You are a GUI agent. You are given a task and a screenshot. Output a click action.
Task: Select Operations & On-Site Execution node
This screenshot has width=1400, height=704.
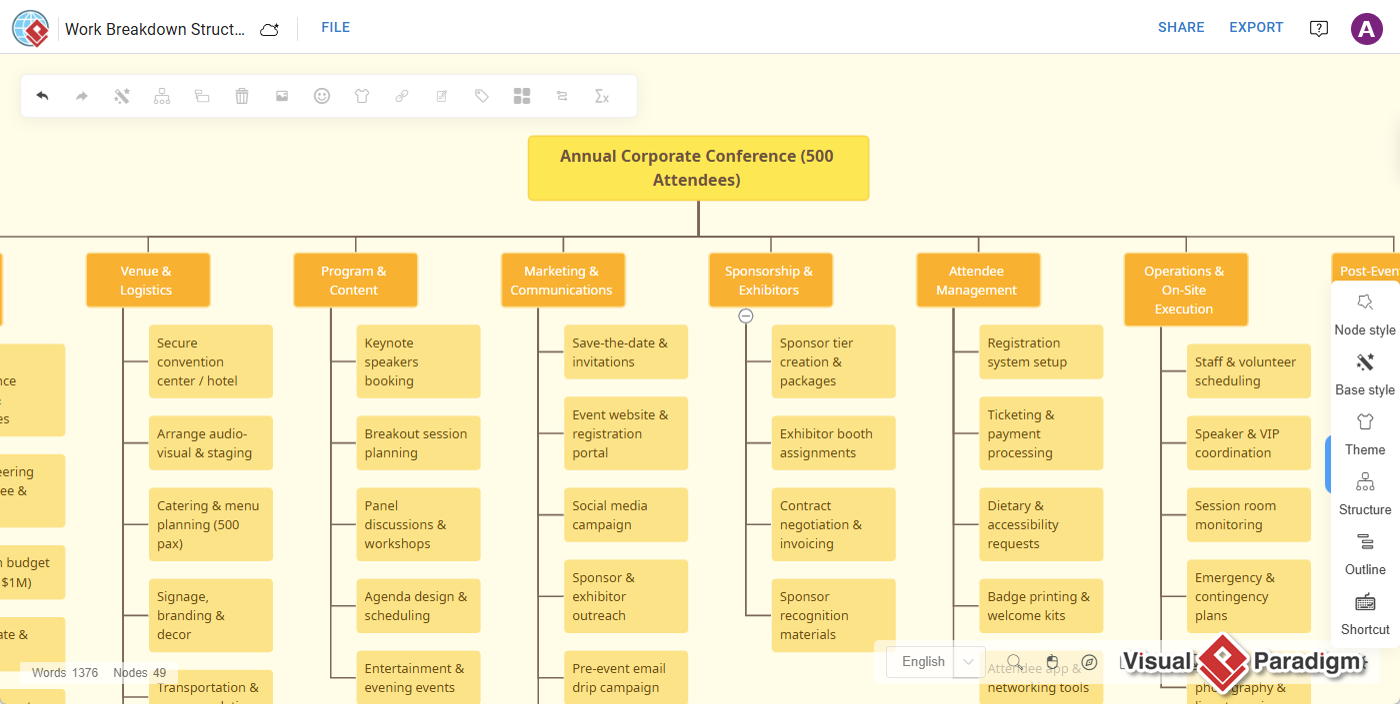point(1186,289)
